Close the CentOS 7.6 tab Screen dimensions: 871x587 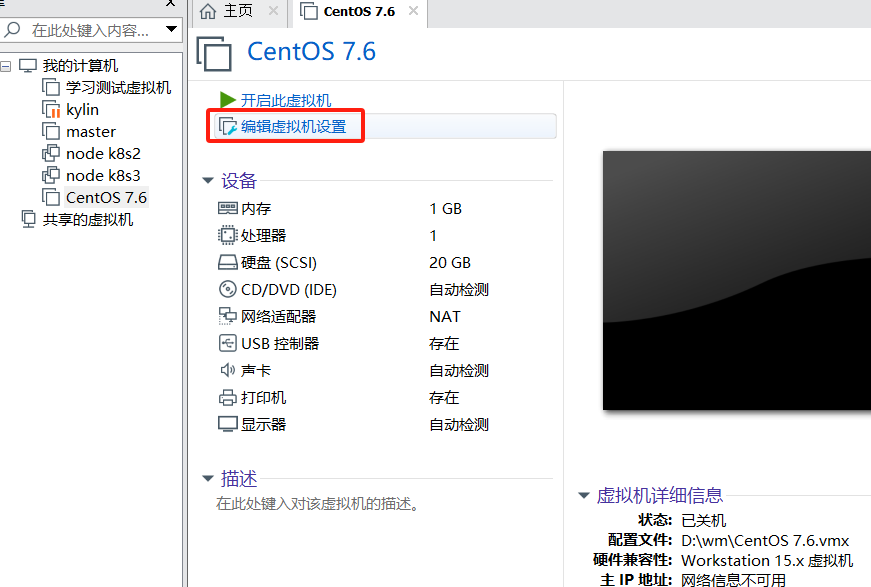pyautogui.click(x=413, y=11)
